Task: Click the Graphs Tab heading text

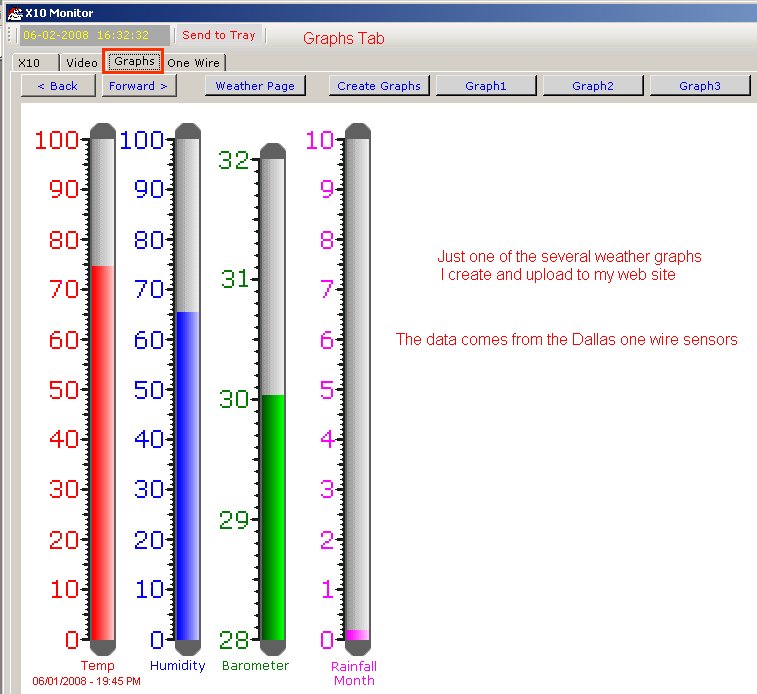Action: (x=344, y=38)
